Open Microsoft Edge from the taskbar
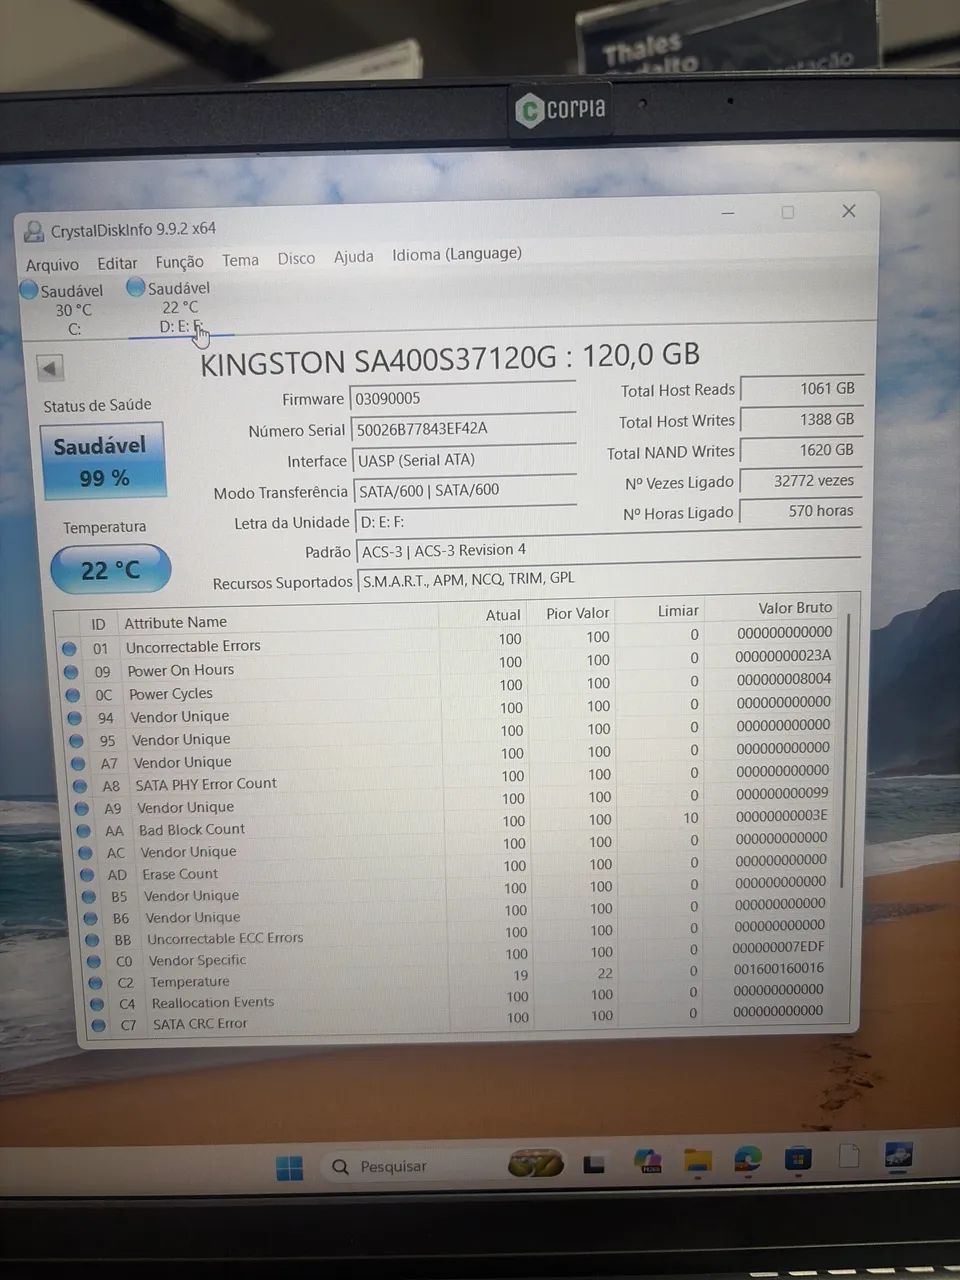The height and width of the screenshot is (1280, 960). [747, 1160]
